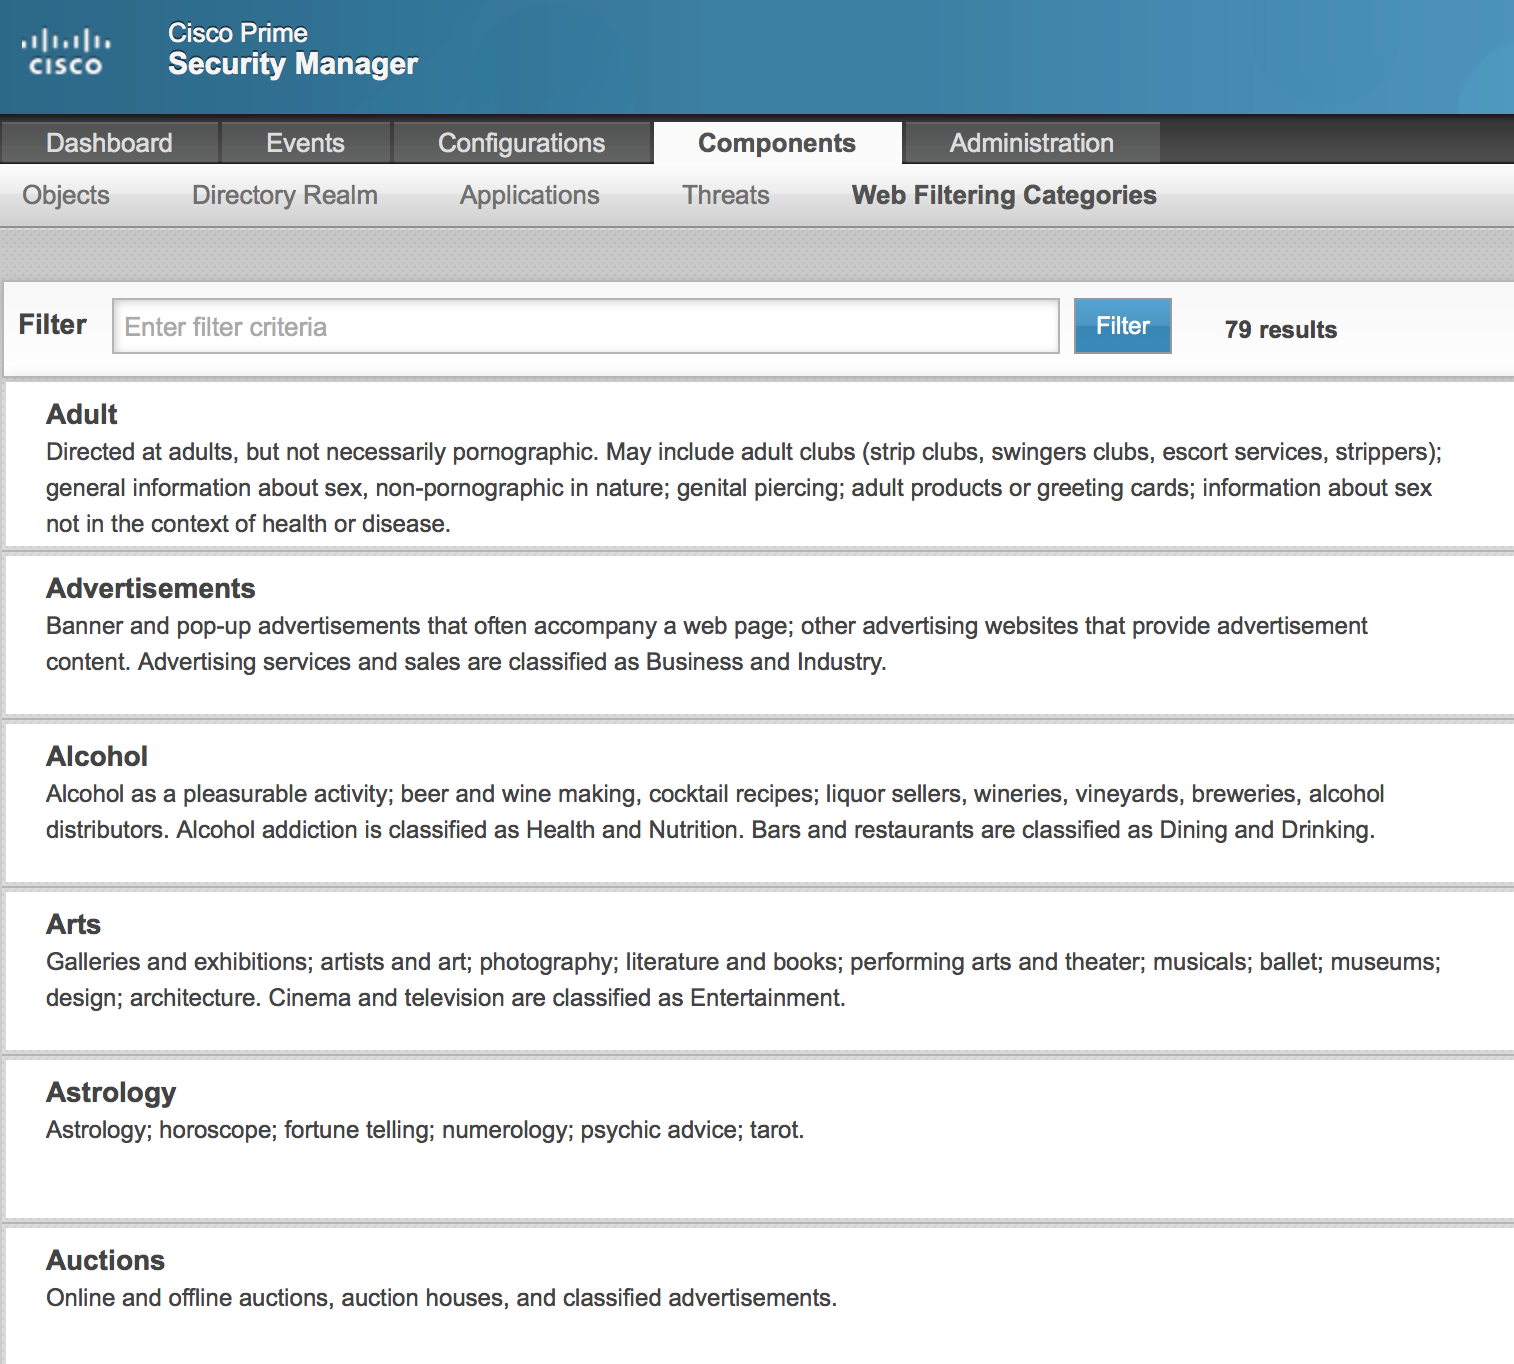This screenshot has height=1364, width=1514.
Task: Click the Auctions category heading
Action: tap(106, 1260)
